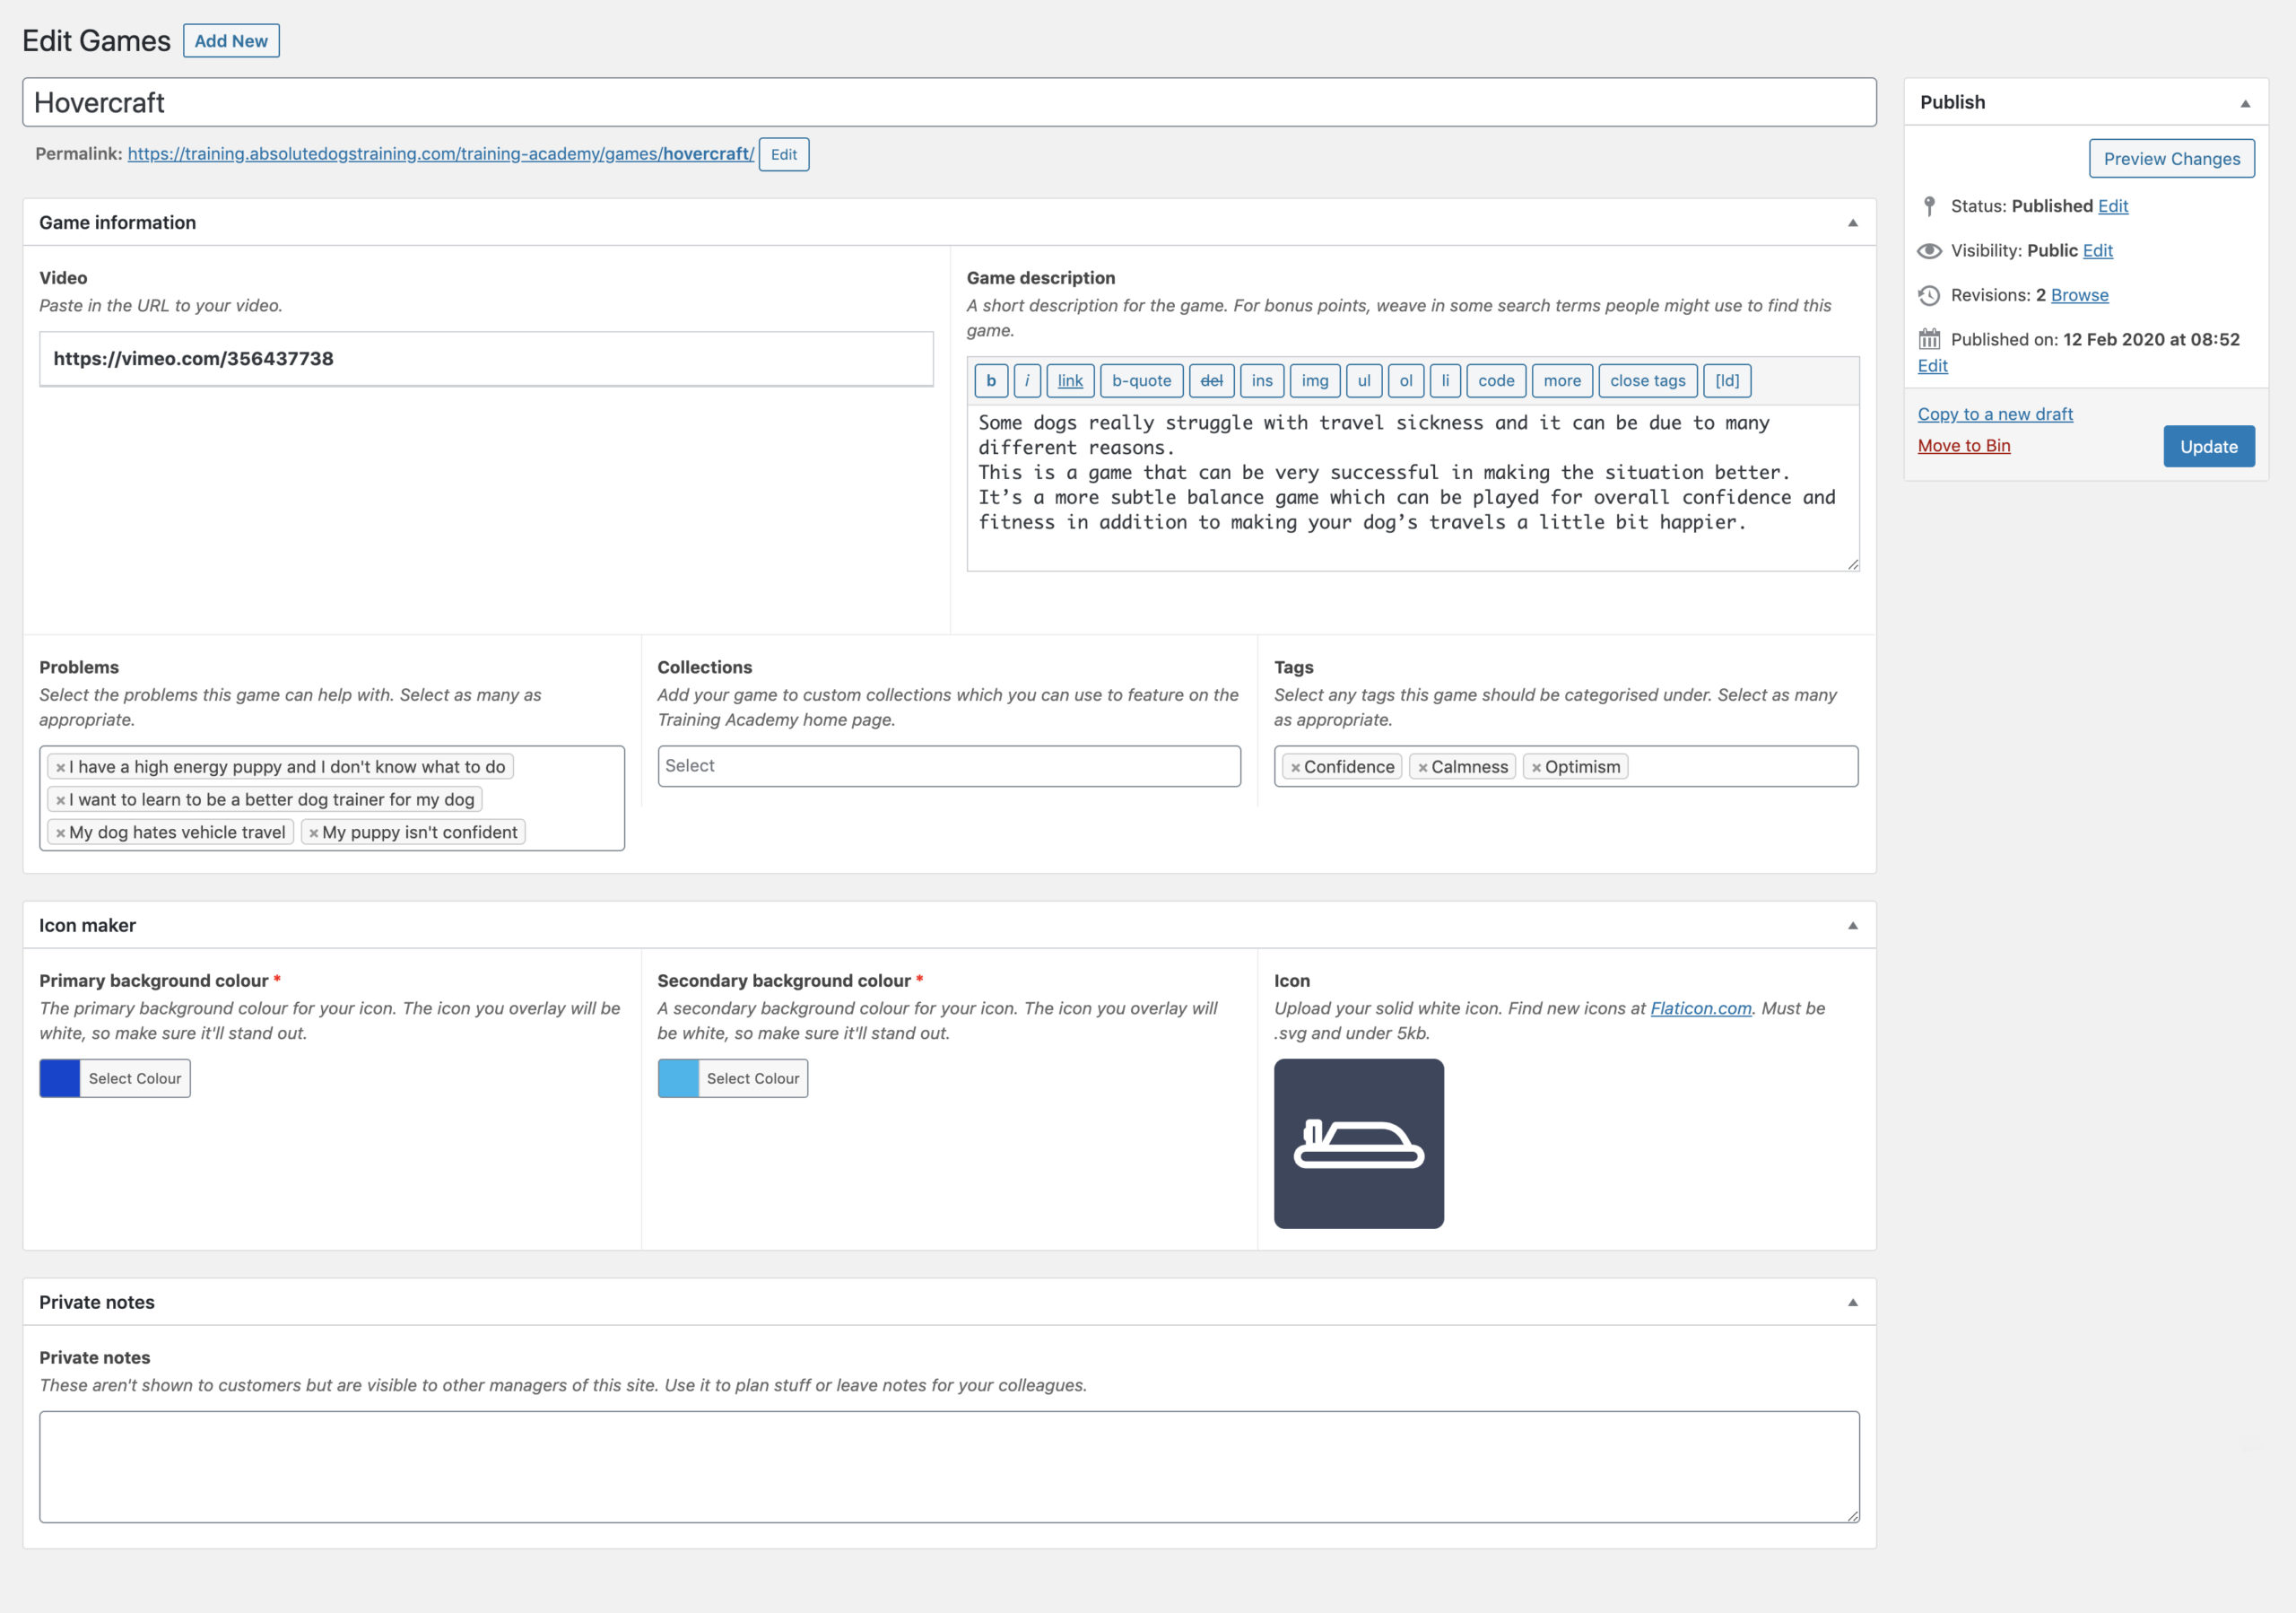Image resolution: width=2296 pixels, height=1613 pixels.
Task: Remove the better dog trainer problem
Action: (60, 800)
